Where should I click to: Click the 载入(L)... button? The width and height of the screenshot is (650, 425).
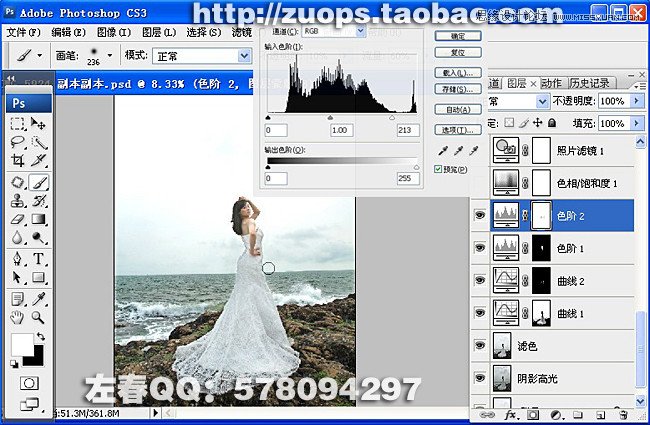[458, 73]
